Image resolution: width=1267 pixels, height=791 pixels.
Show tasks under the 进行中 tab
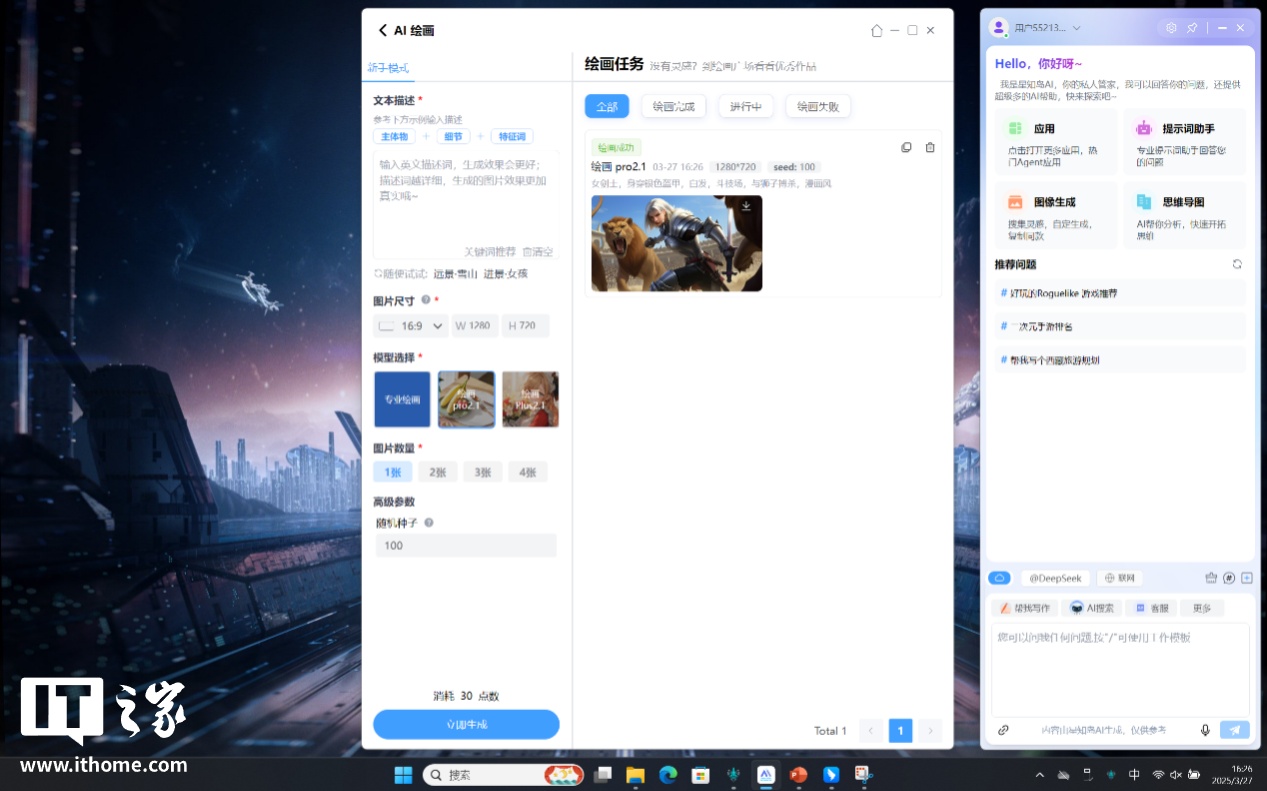(745, 106)
